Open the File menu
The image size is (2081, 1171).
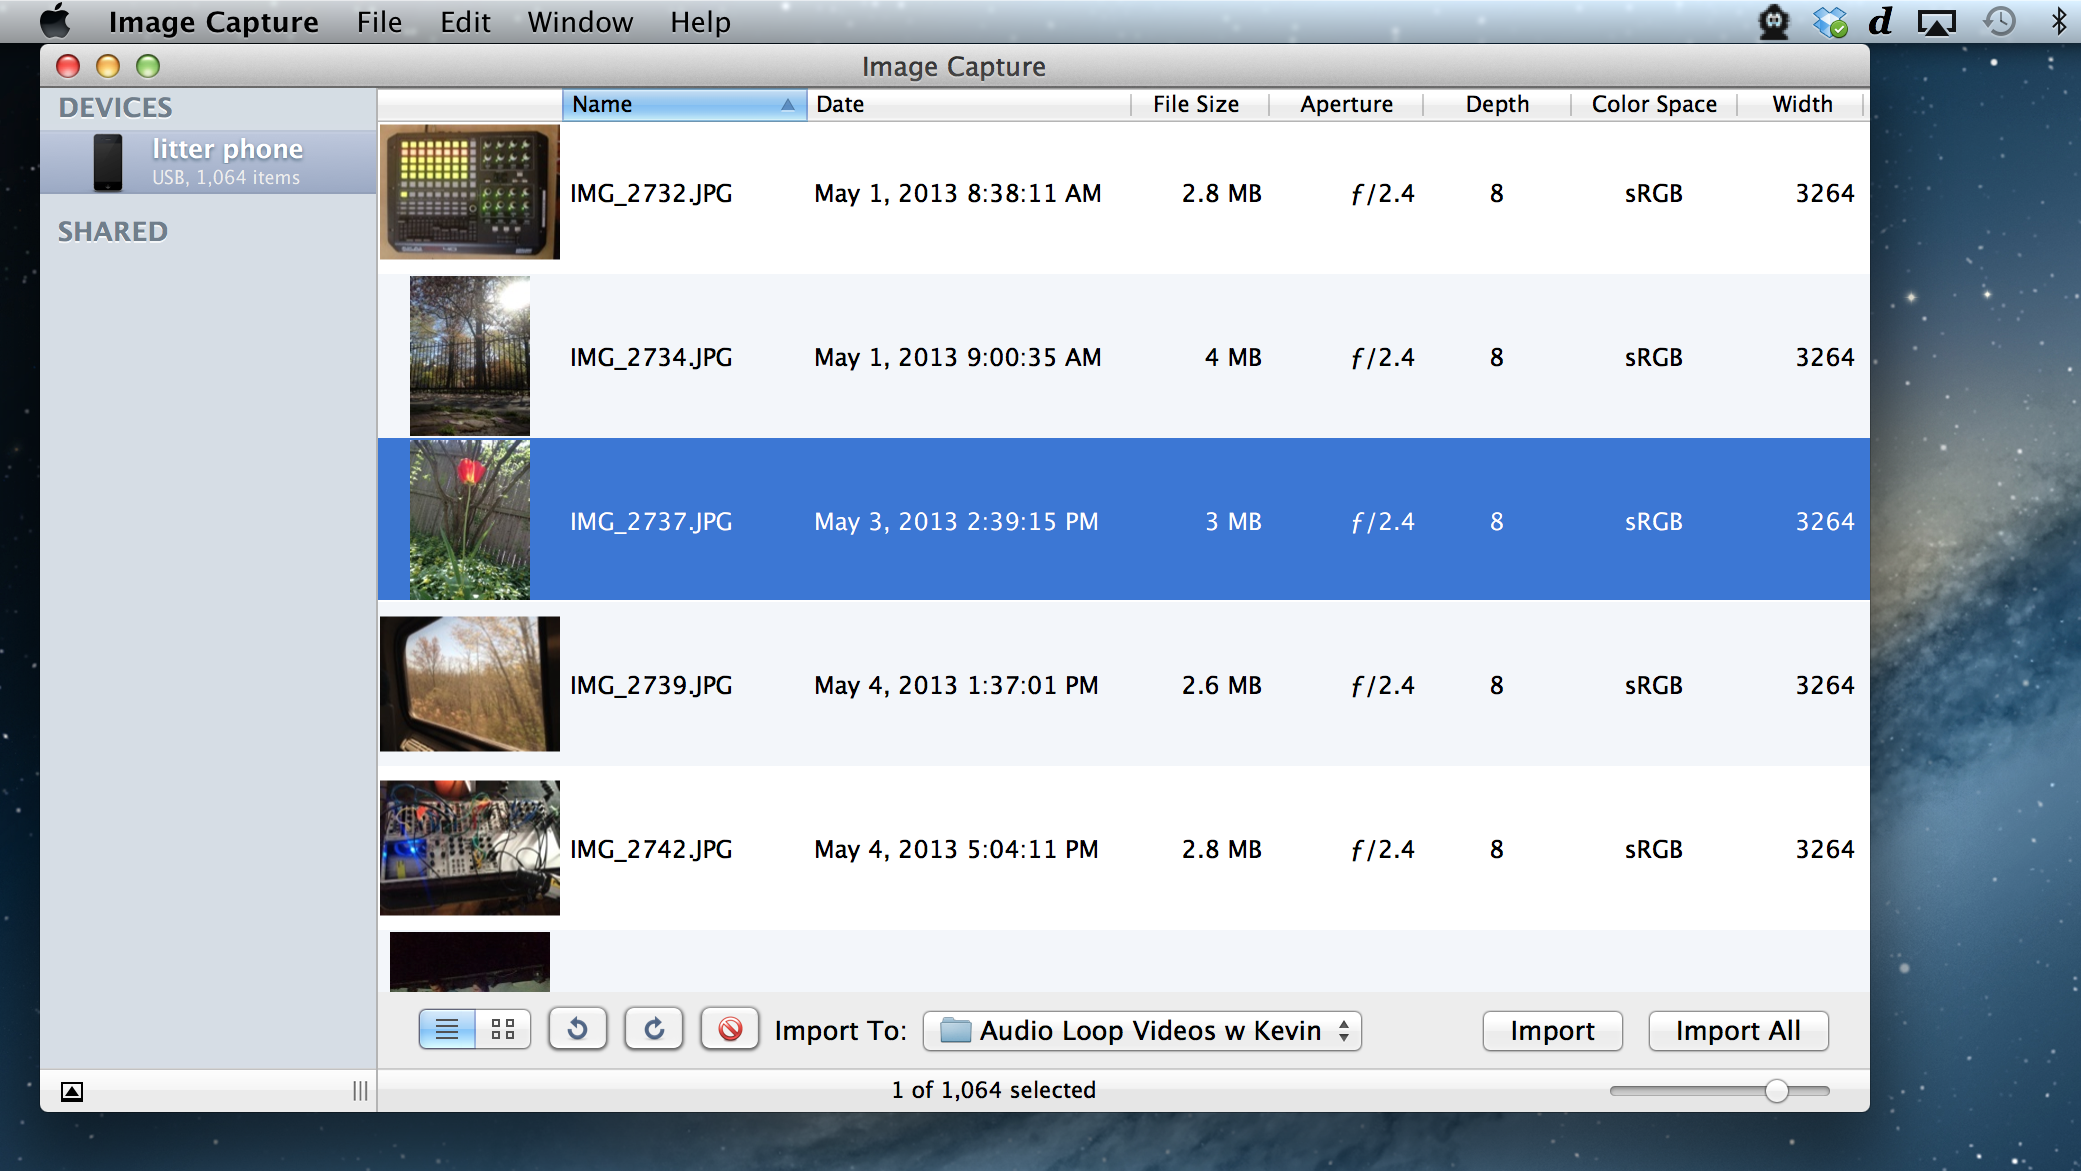[x=379, y=21]
